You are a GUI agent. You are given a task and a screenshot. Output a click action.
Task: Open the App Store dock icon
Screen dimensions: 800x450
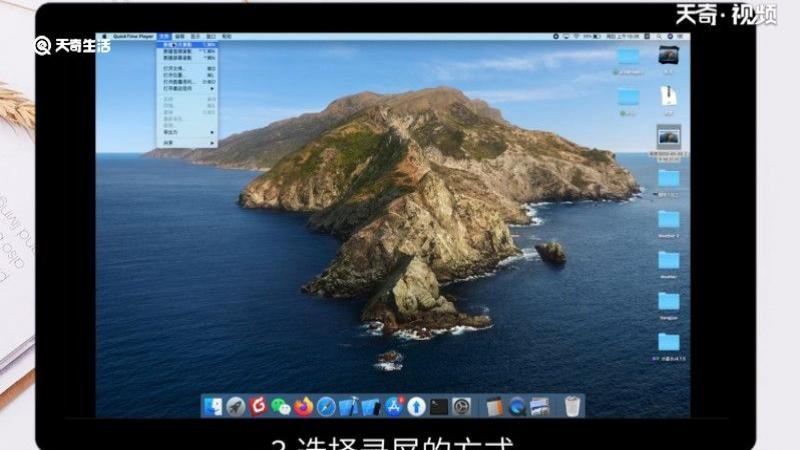[x=394, y=407]
